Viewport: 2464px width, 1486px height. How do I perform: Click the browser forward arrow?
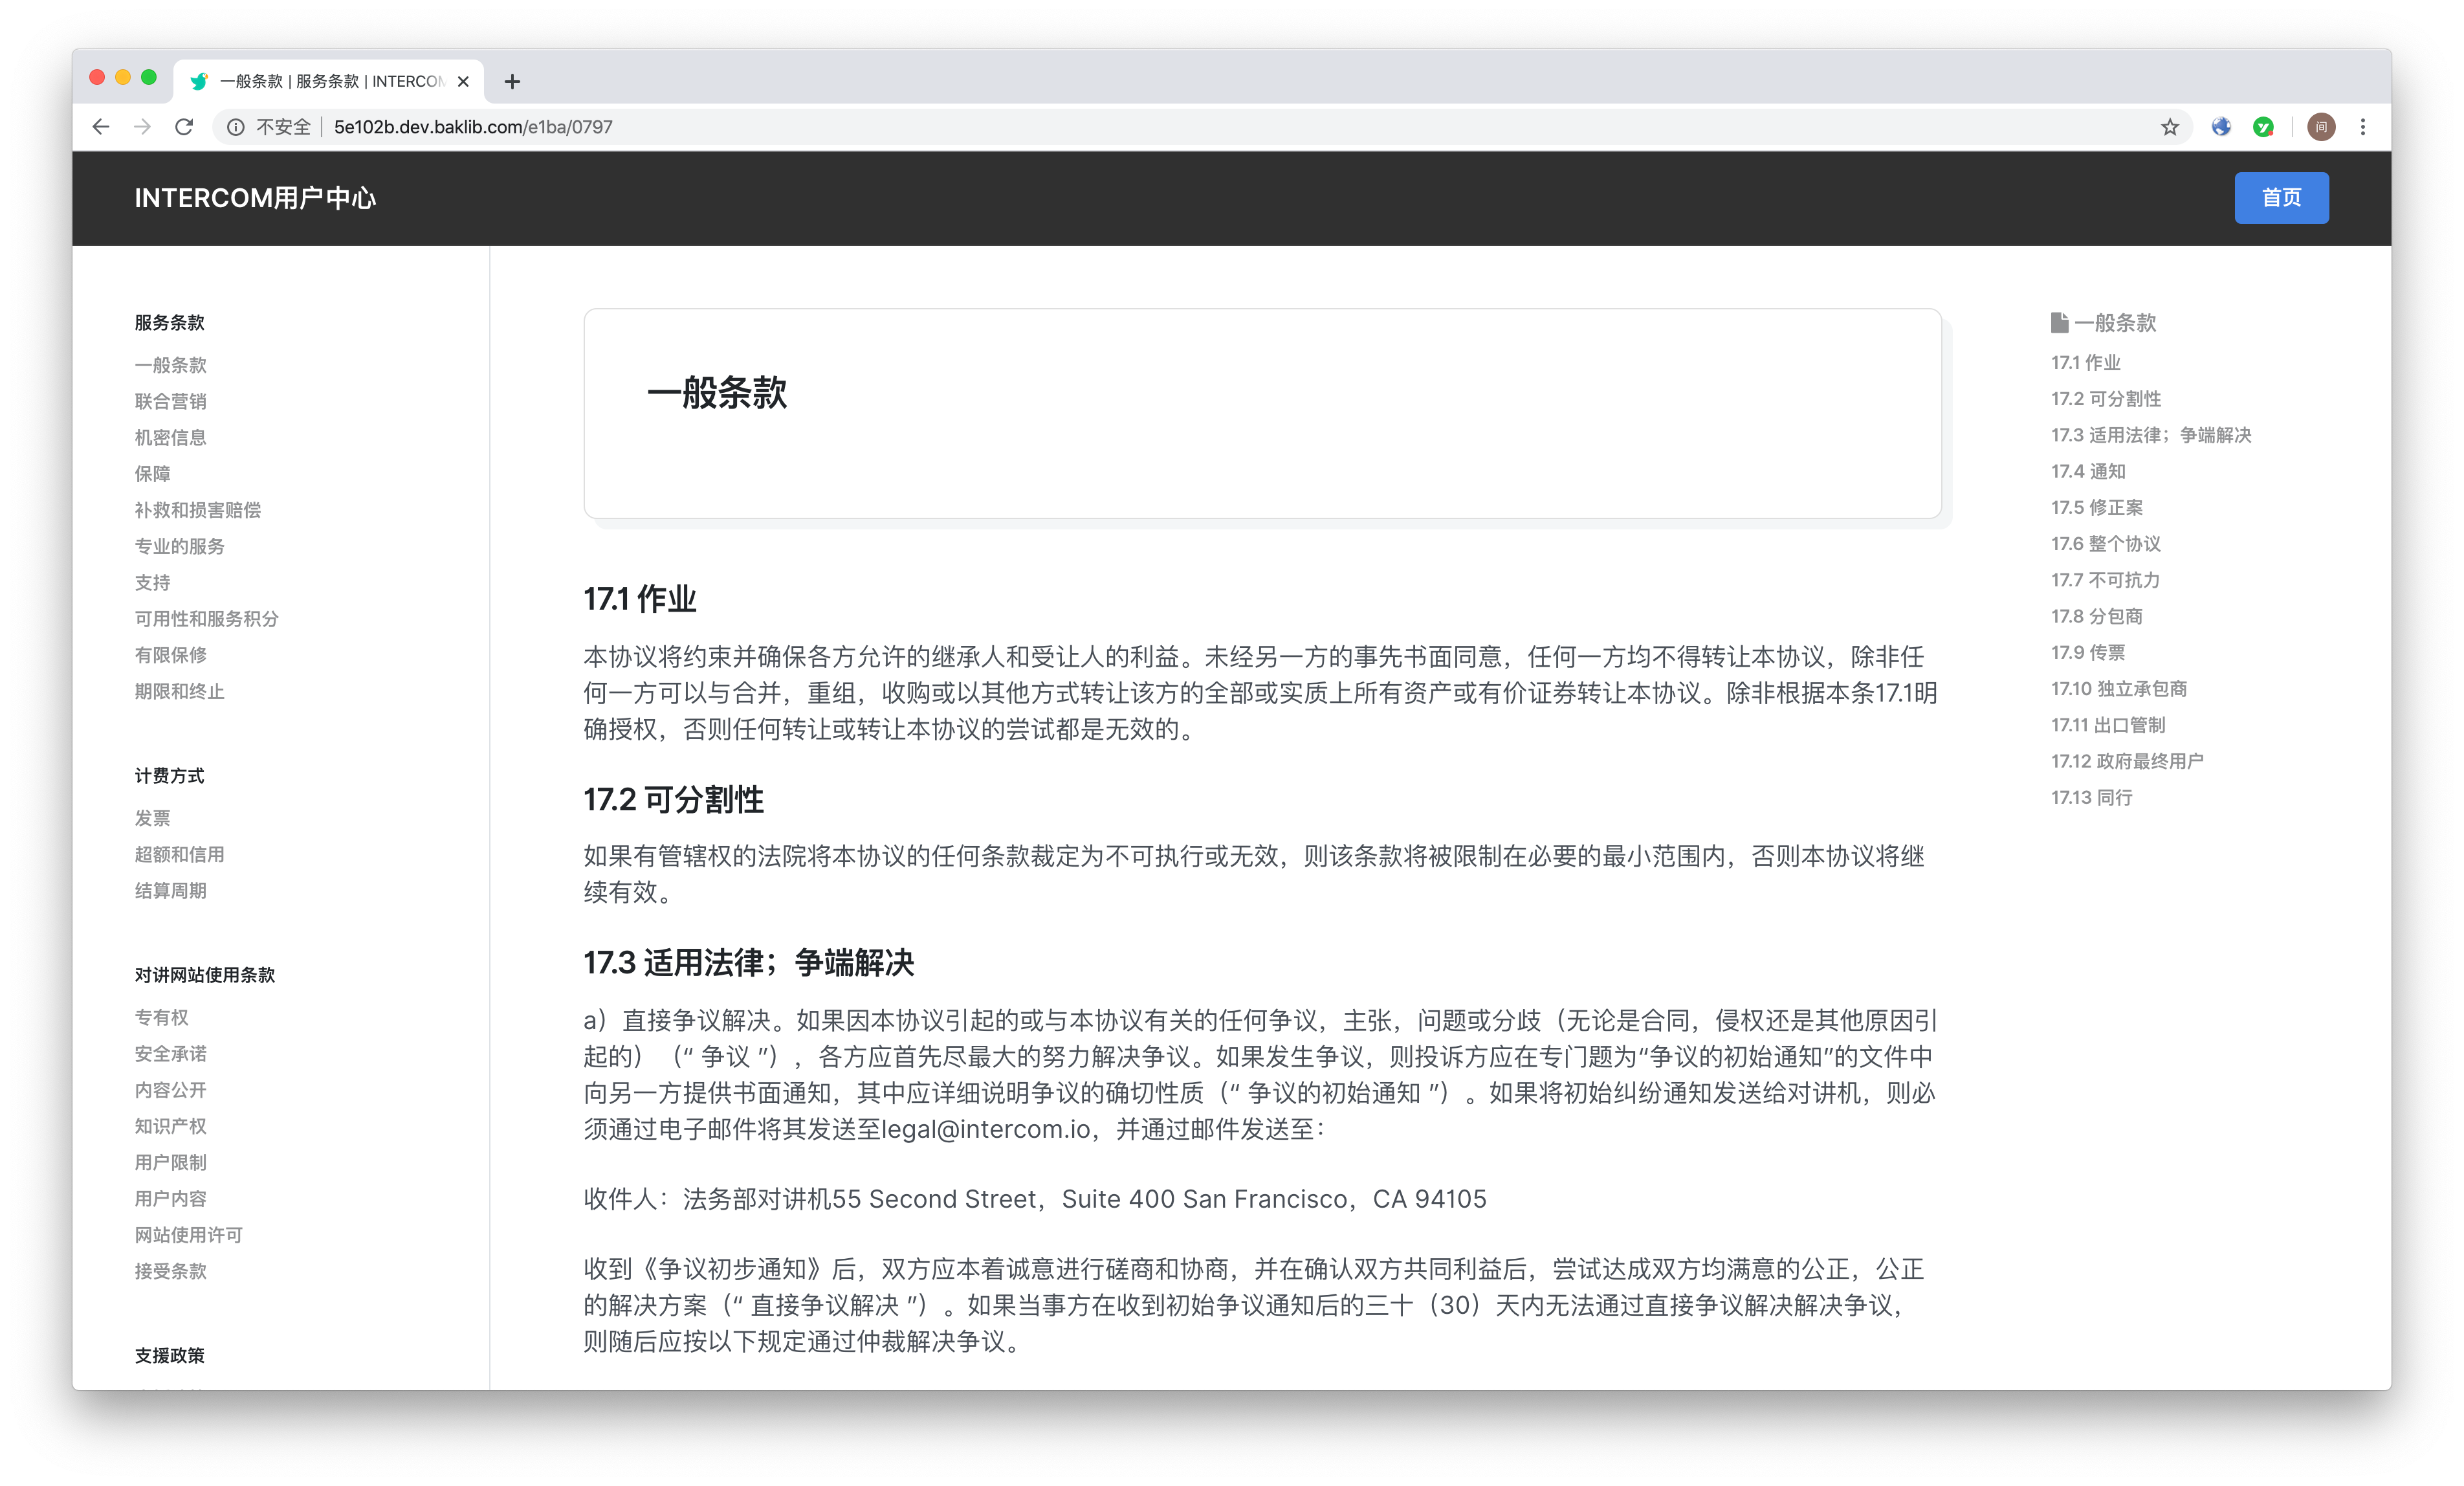(143, 127)
